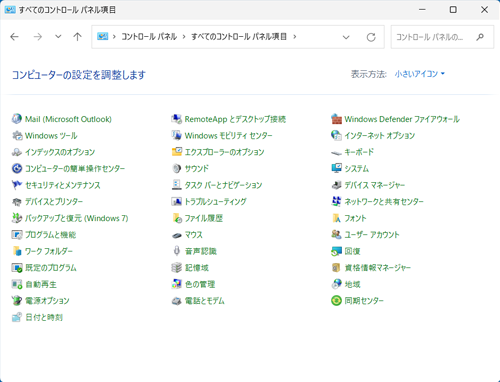The height and width of the screenshot is (382, 500).
Task: Click the 自動再生 icon
Action: pyautogui.click(x=17, y=284)
